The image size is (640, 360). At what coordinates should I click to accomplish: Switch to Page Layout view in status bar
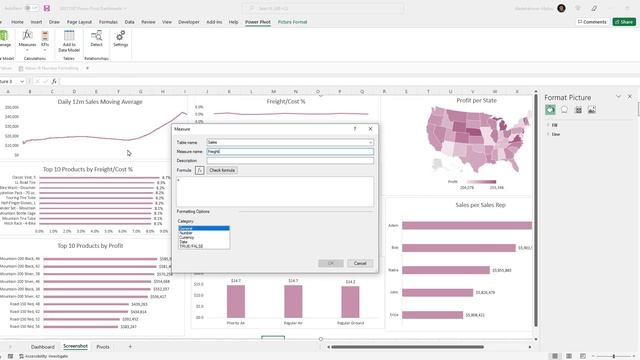(569, 356)
